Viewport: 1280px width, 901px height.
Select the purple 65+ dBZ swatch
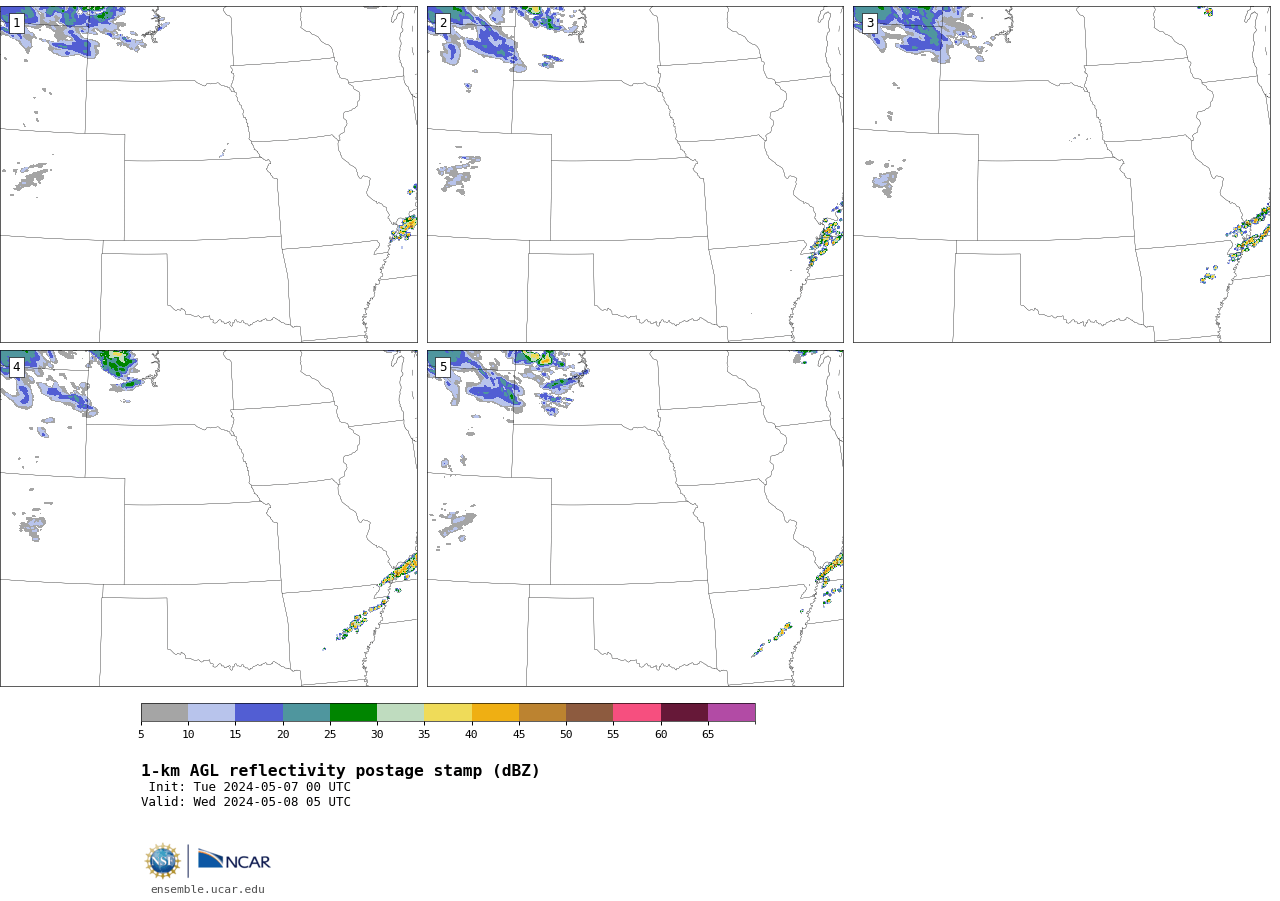point(731,712)
